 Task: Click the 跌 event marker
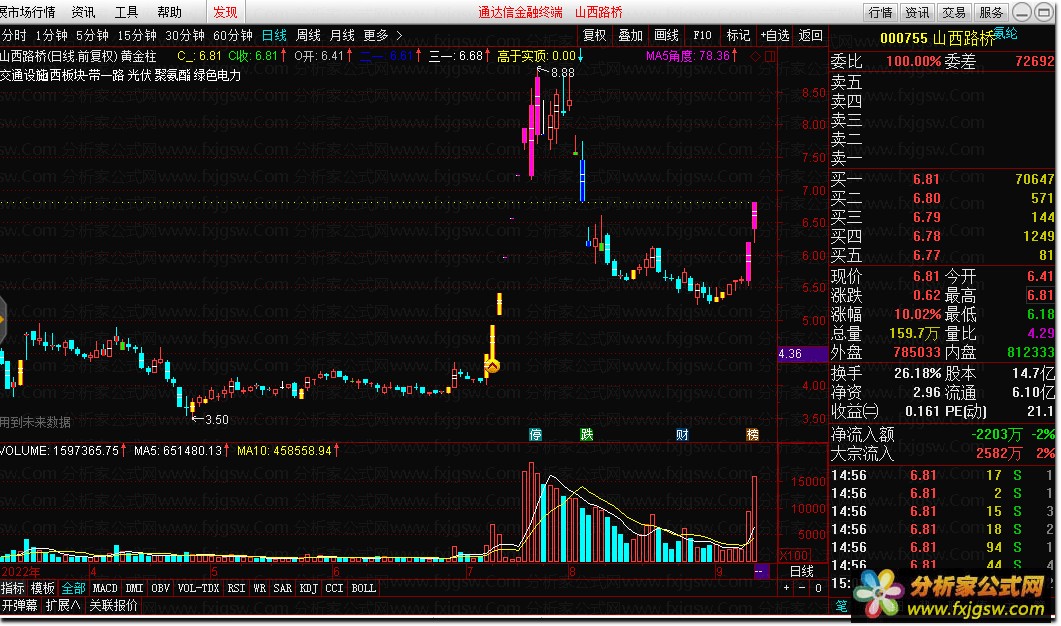[x=587, y=434]
